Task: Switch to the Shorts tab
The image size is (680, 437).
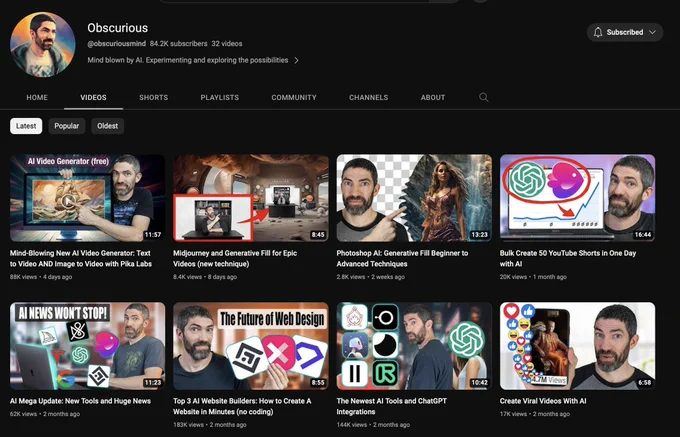Action: click(153, 97)
